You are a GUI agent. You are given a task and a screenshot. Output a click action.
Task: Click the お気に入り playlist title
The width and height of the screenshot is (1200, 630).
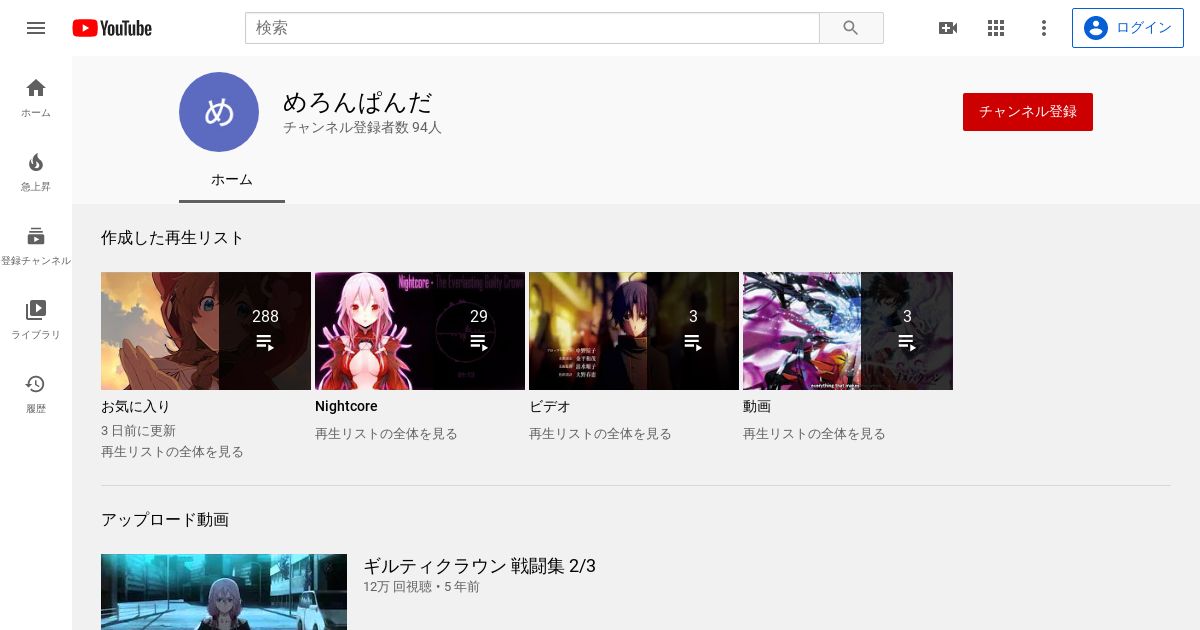tap(136, 407)
